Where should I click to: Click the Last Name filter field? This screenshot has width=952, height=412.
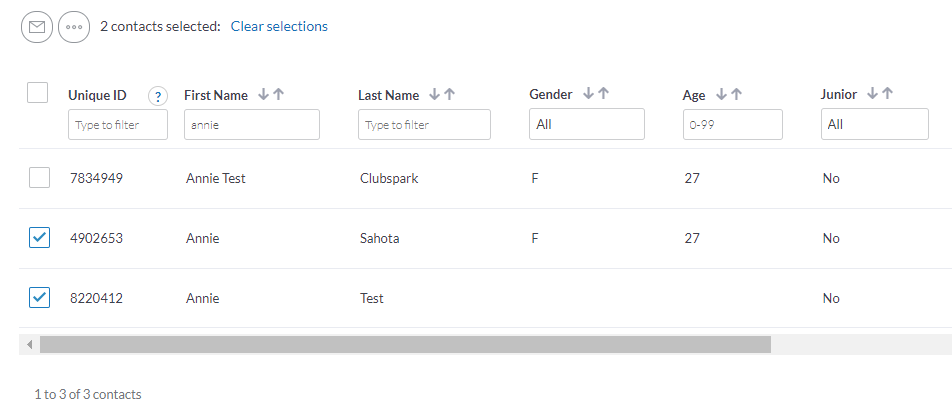tap(424, 124)
